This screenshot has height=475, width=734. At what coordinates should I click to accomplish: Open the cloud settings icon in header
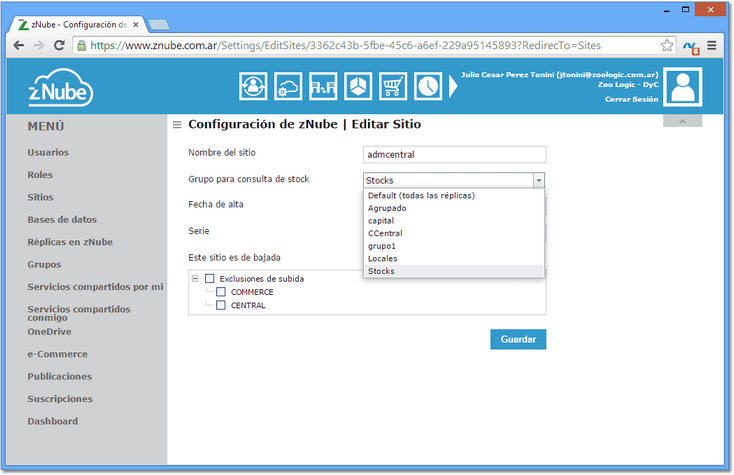click(288, 86)
